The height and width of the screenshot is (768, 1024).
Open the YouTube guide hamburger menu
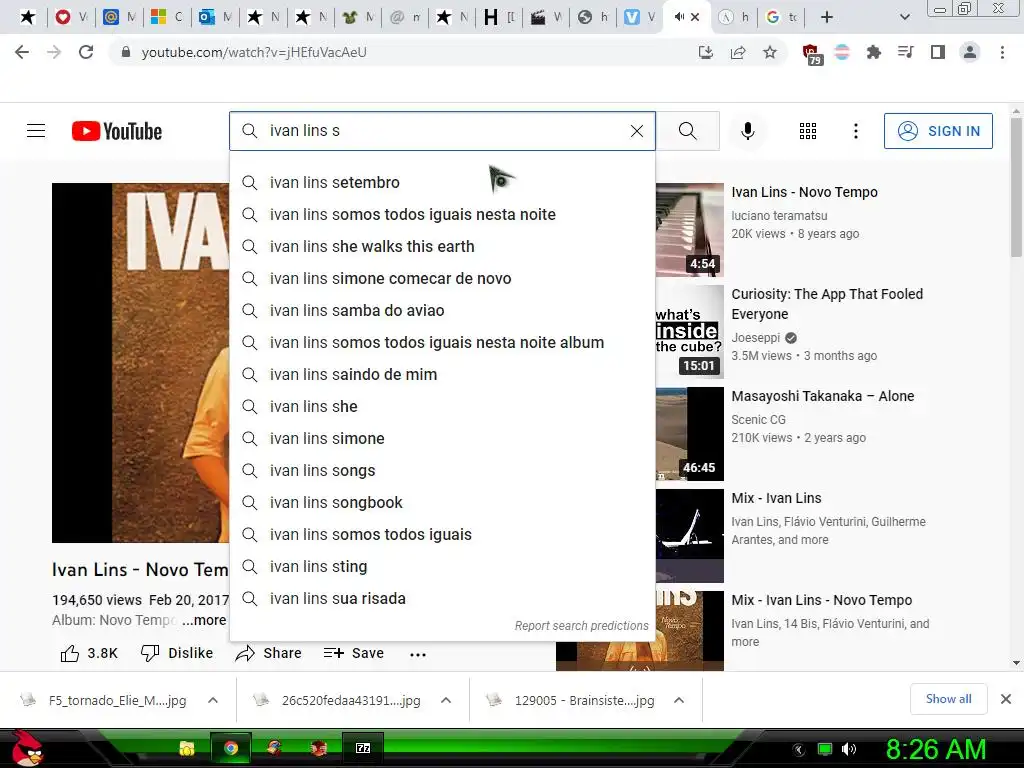[x=36, y=131]
